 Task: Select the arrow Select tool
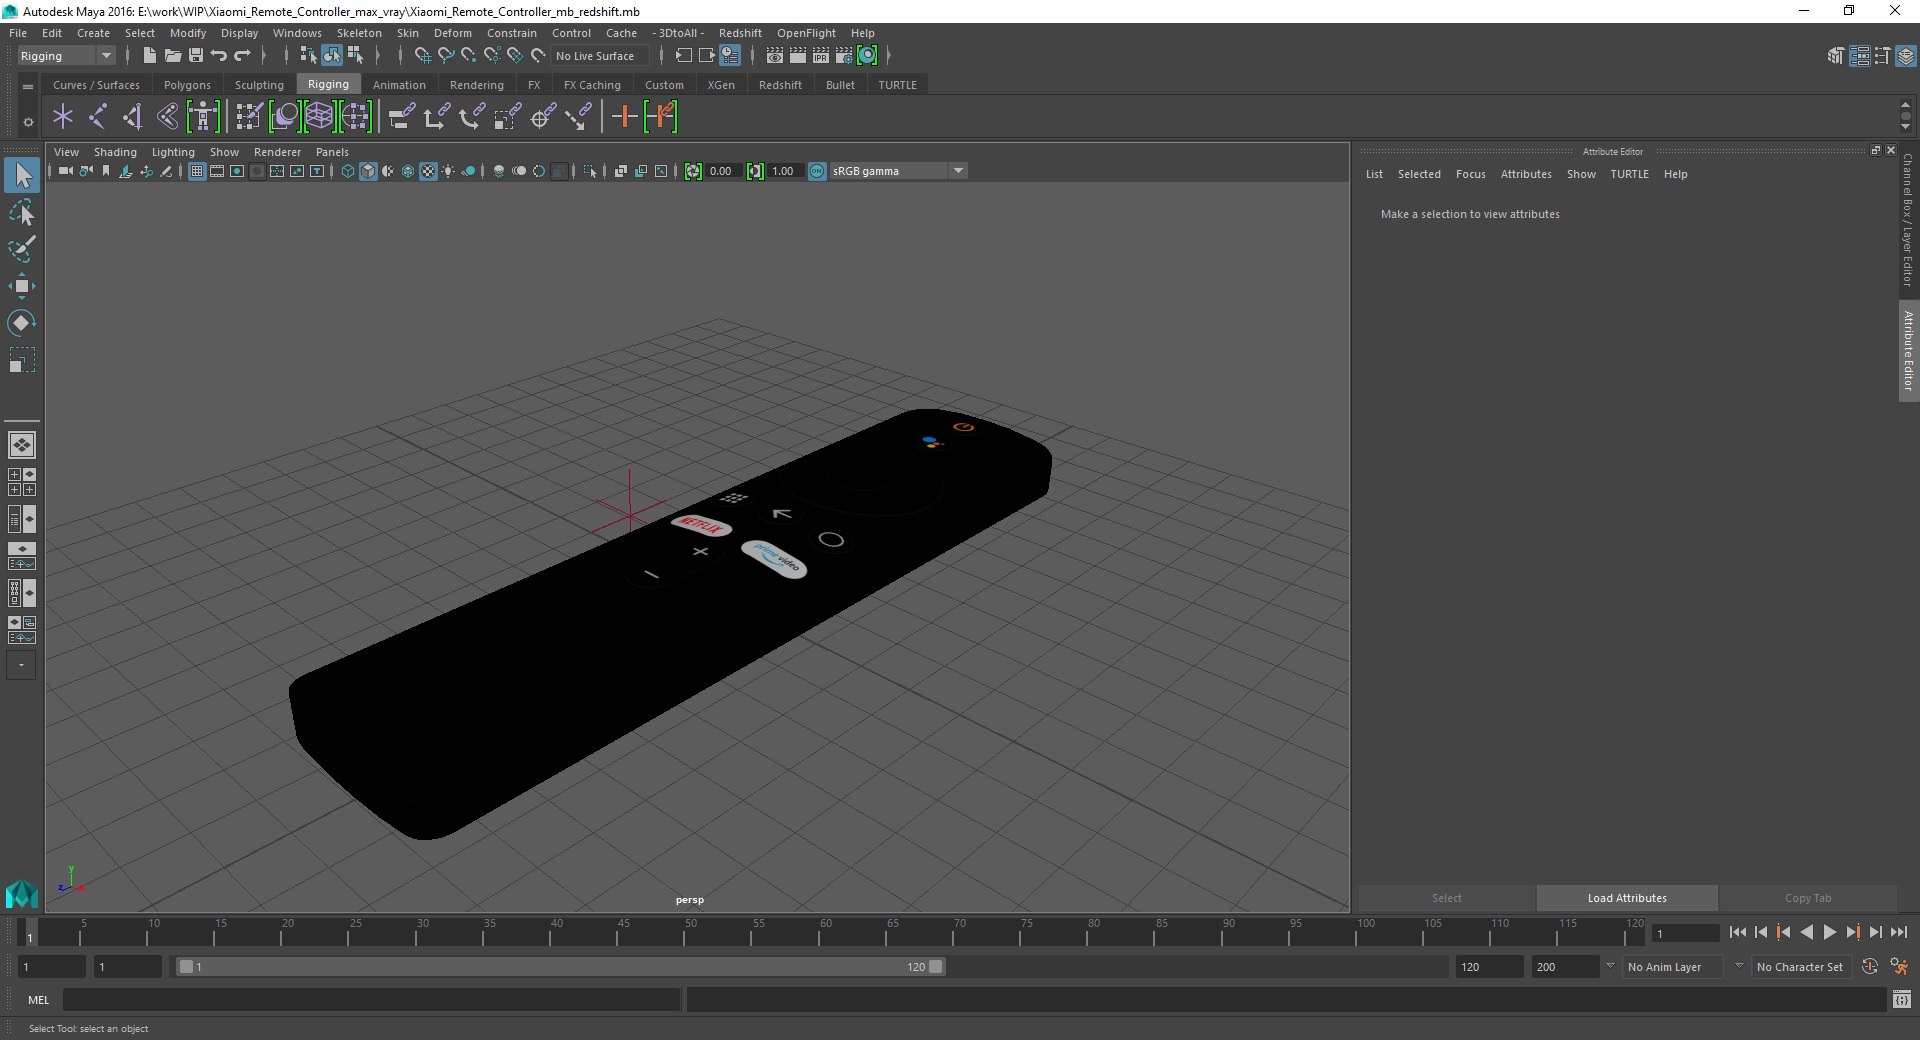click(22, 176)
